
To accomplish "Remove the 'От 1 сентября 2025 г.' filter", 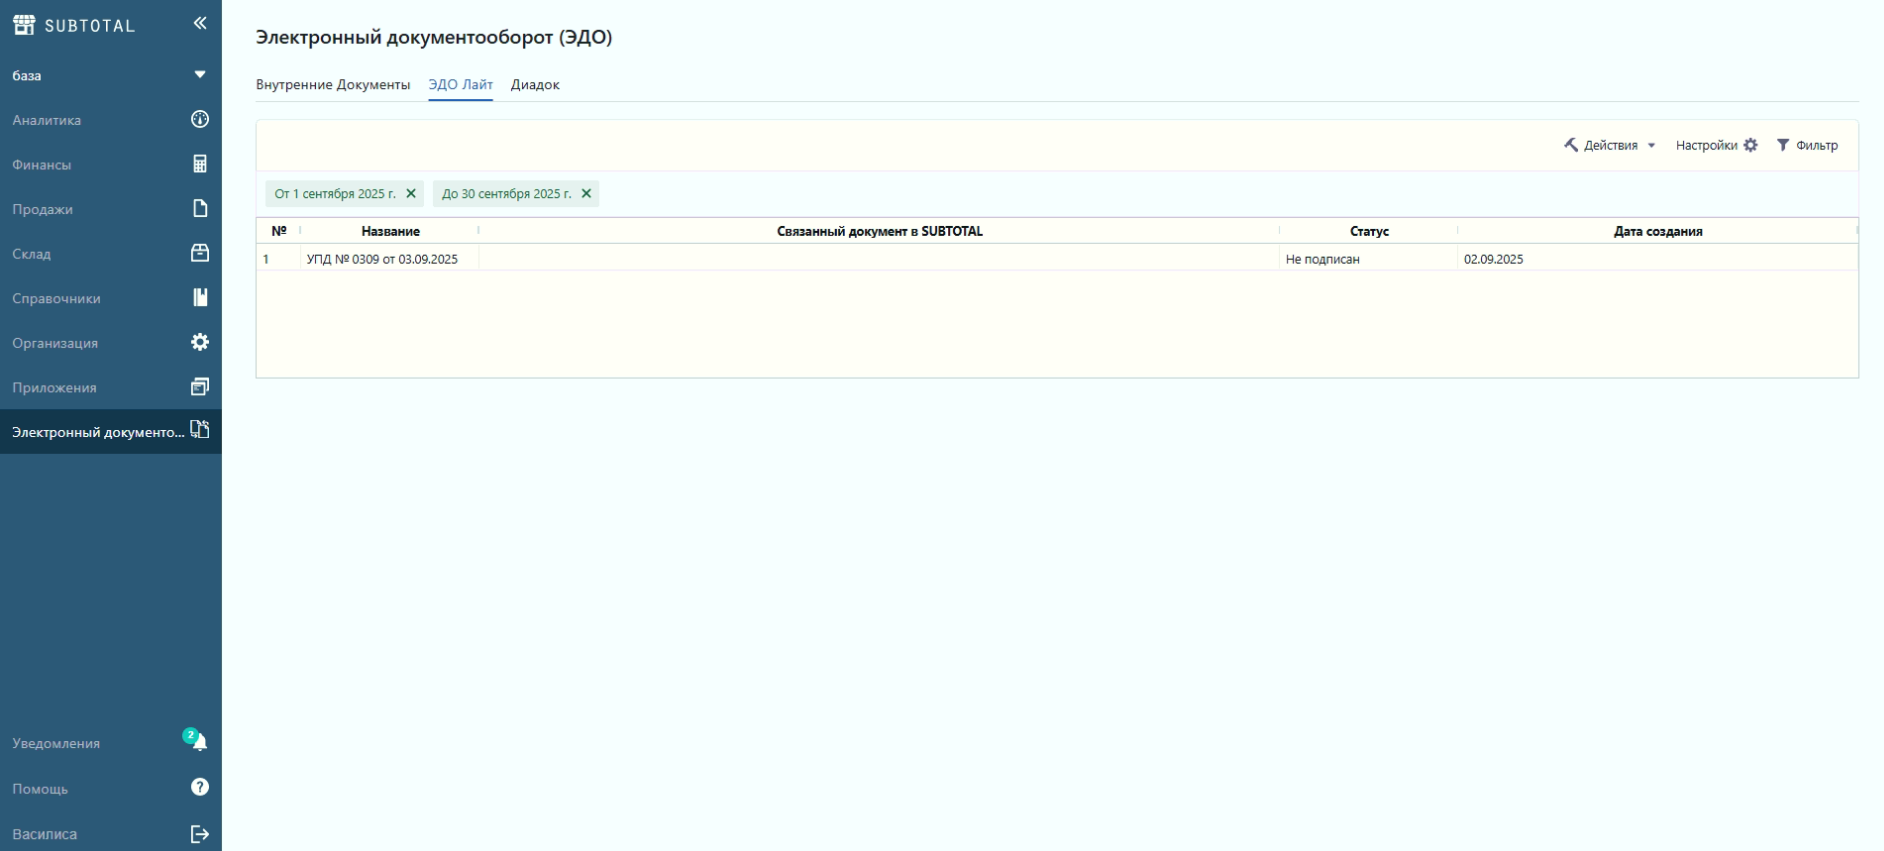I will (411, 194).
